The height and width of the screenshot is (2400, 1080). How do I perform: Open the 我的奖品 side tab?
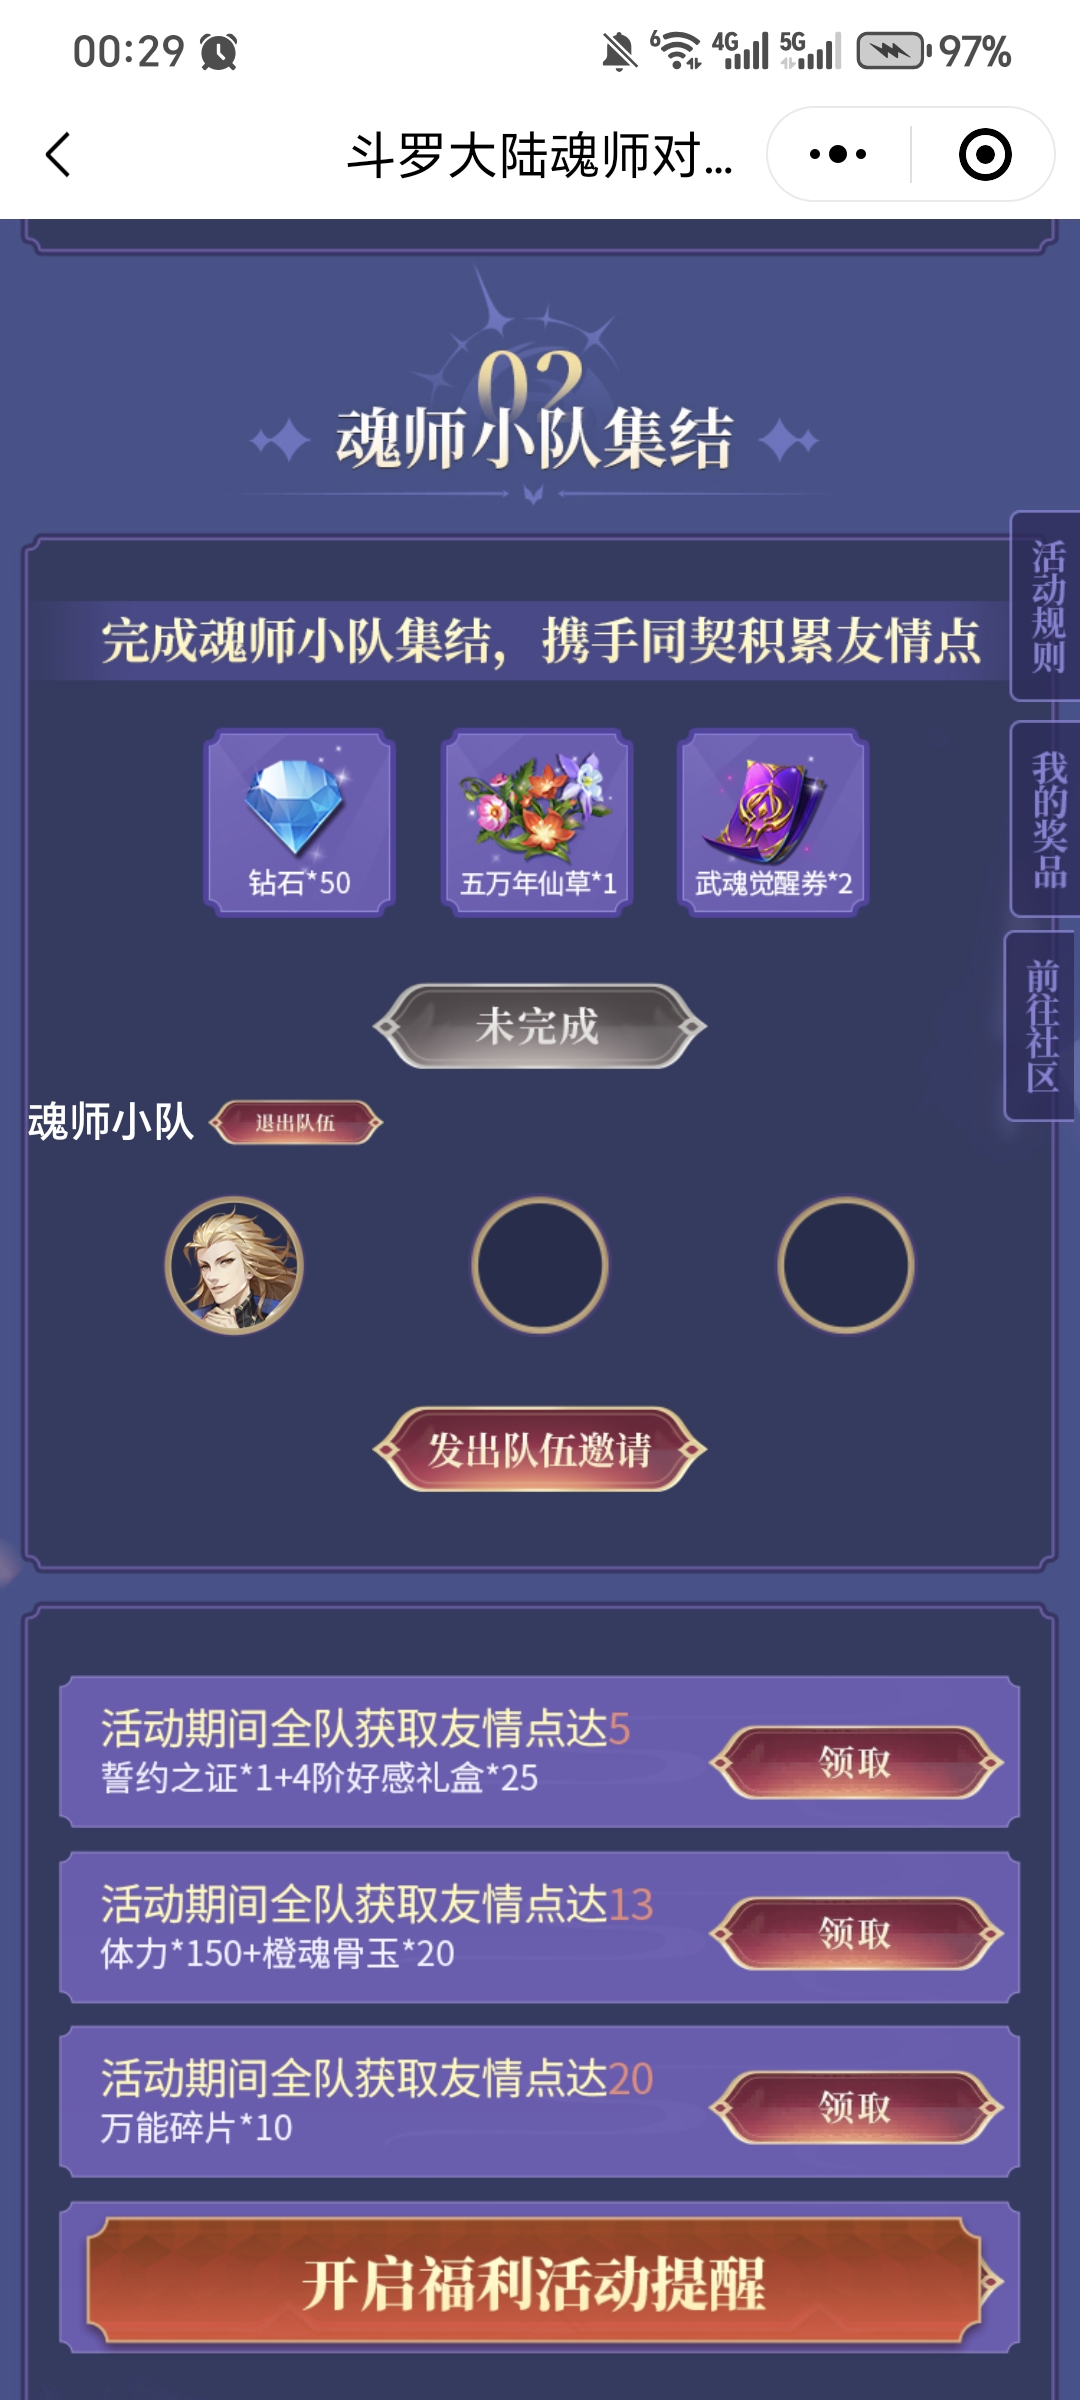1047,818
